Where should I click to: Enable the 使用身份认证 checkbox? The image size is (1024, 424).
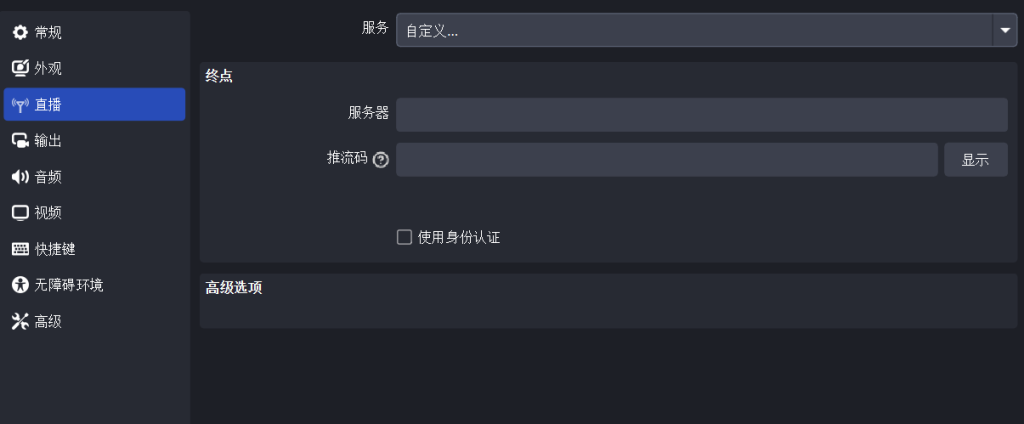[x=404, y=237]
